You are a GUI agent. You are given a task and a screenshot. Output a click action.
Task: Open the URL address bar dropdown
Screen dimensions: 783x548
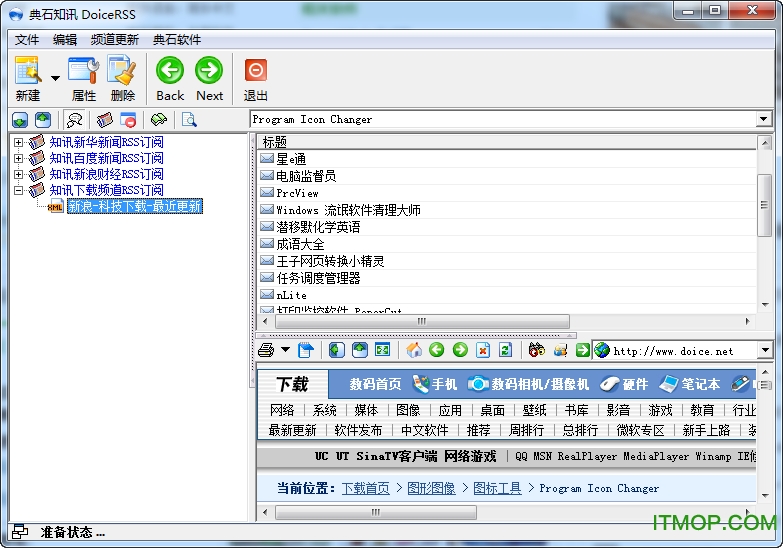click(x=764, y=351)
